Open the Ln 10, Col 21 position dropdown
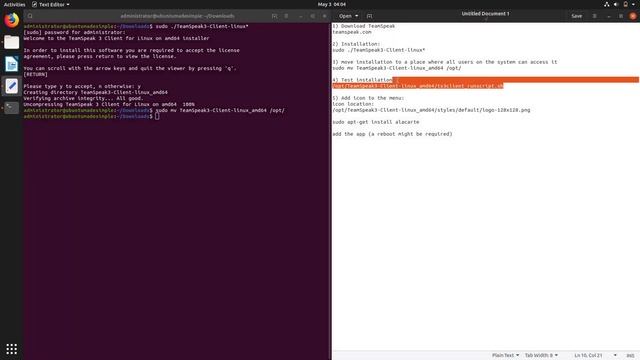 coord(595,355)
